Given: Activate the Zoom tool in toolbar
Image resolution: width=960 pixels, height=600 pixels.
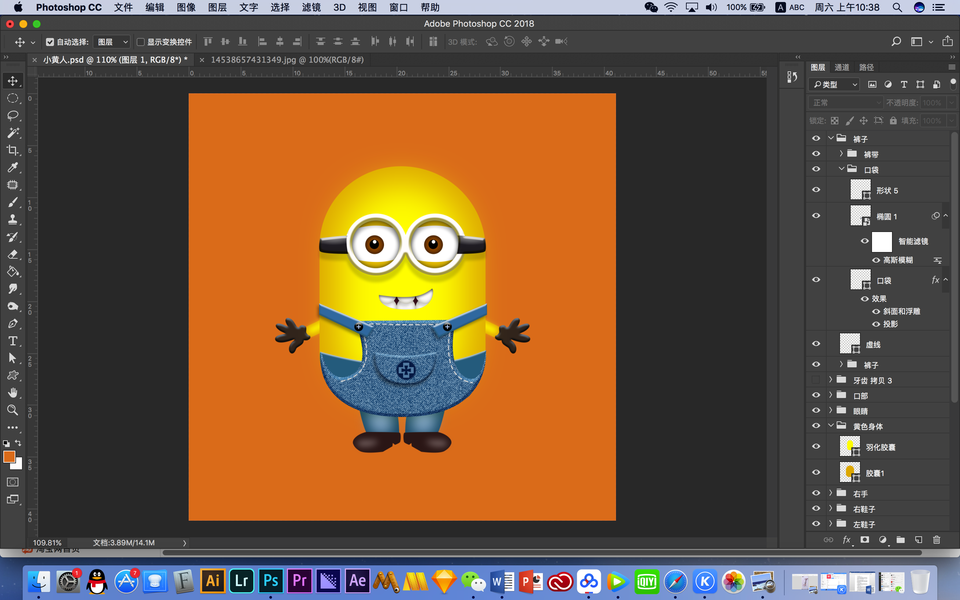Looking at the screenshot, I should 13,410.
